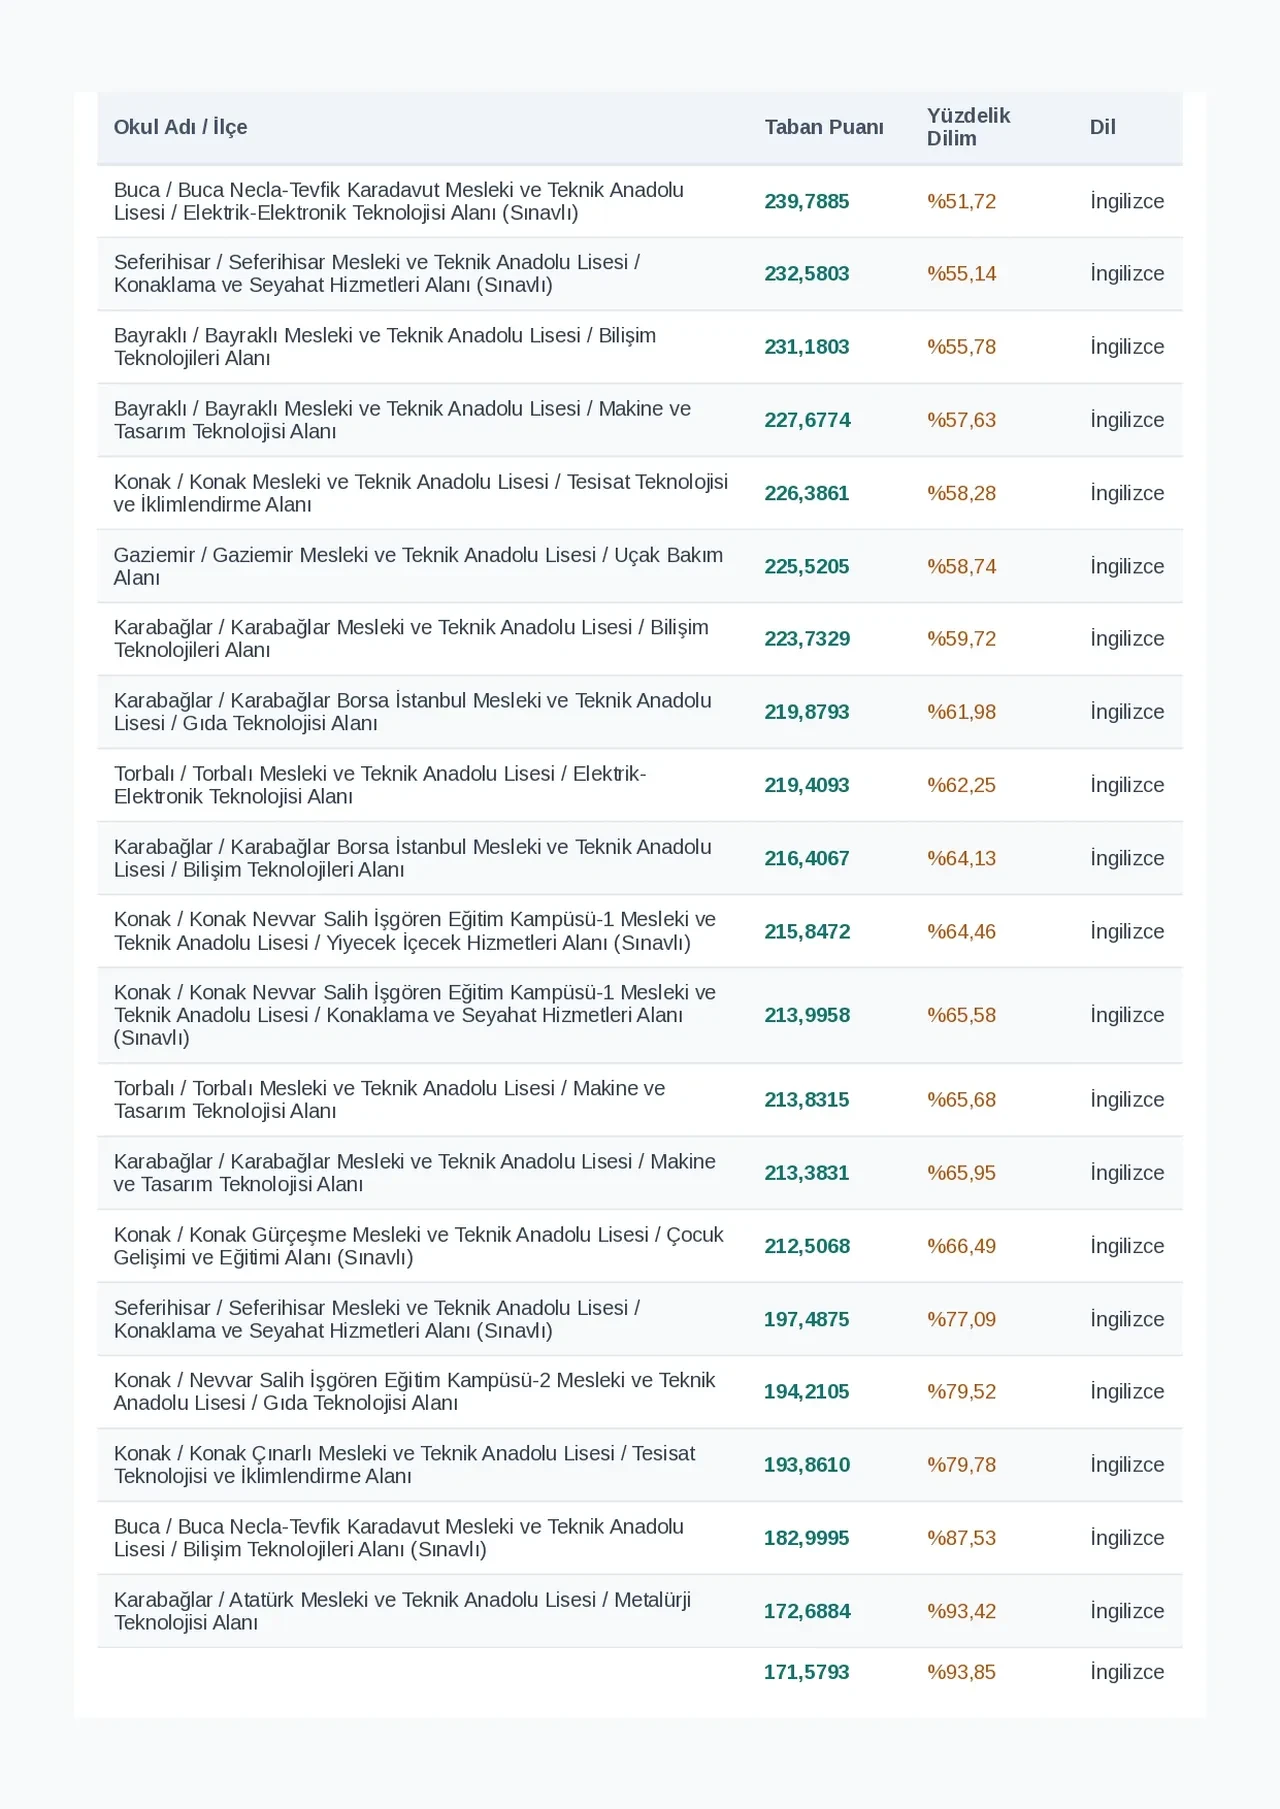The height and width of the screenshot is (1809, 1280).
Task: Select Nevvar Salih İşgören Kampüsü-2 Gıda row
Action: click(640, 1392)
